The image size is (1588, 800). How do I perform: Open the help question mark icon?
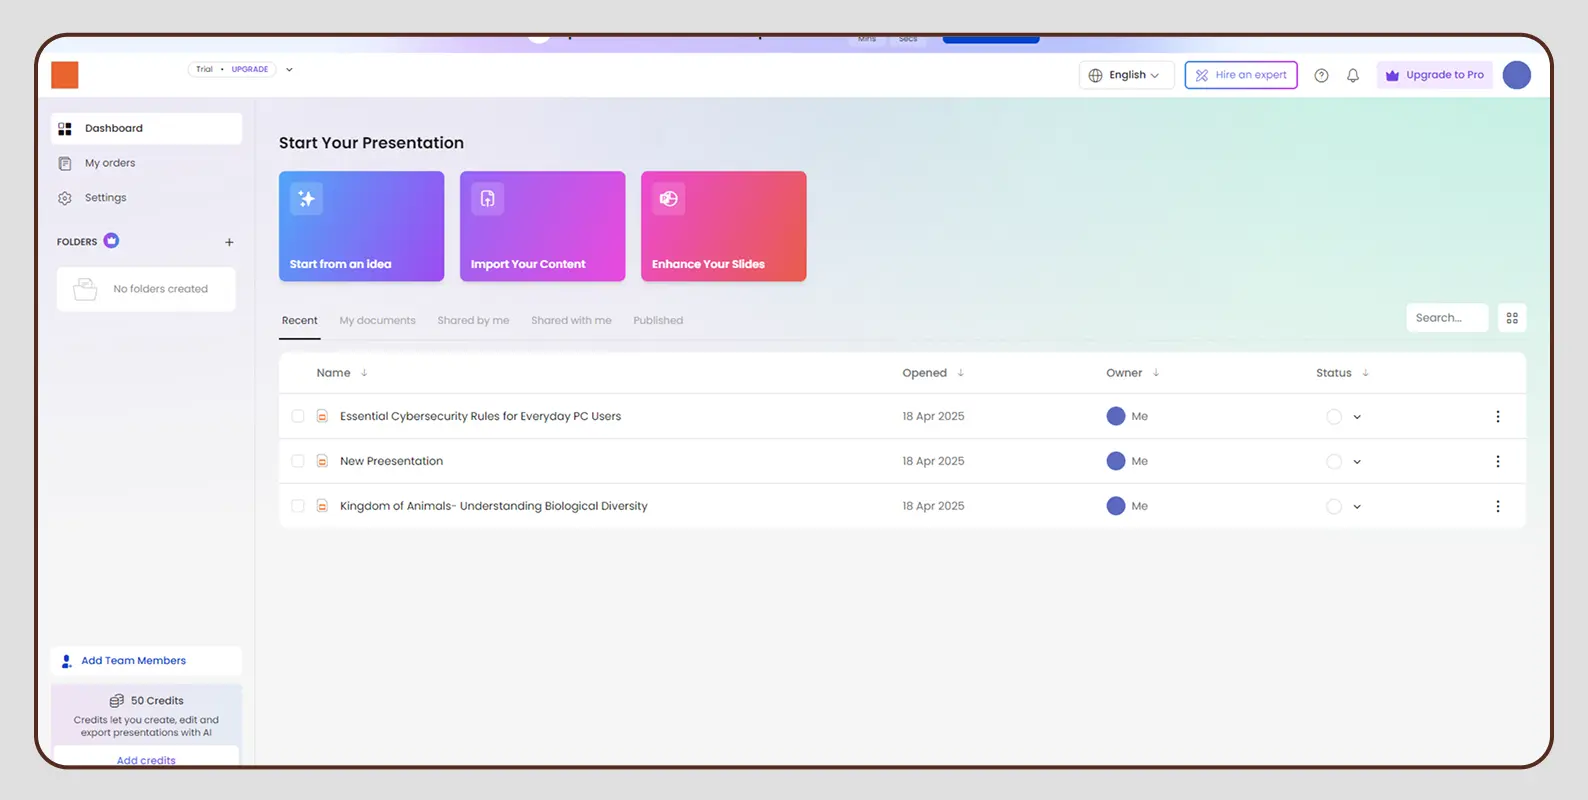point(1321,76)
